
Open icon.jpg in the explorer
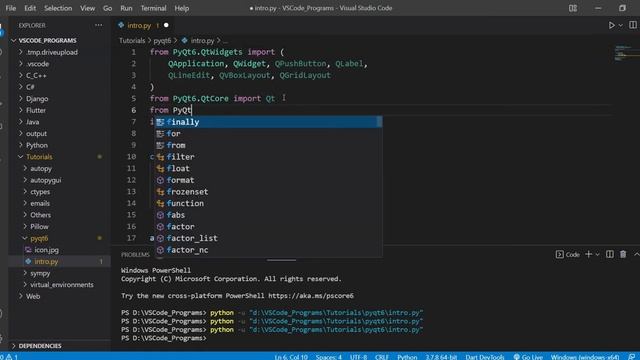click(x=46, y=250)
